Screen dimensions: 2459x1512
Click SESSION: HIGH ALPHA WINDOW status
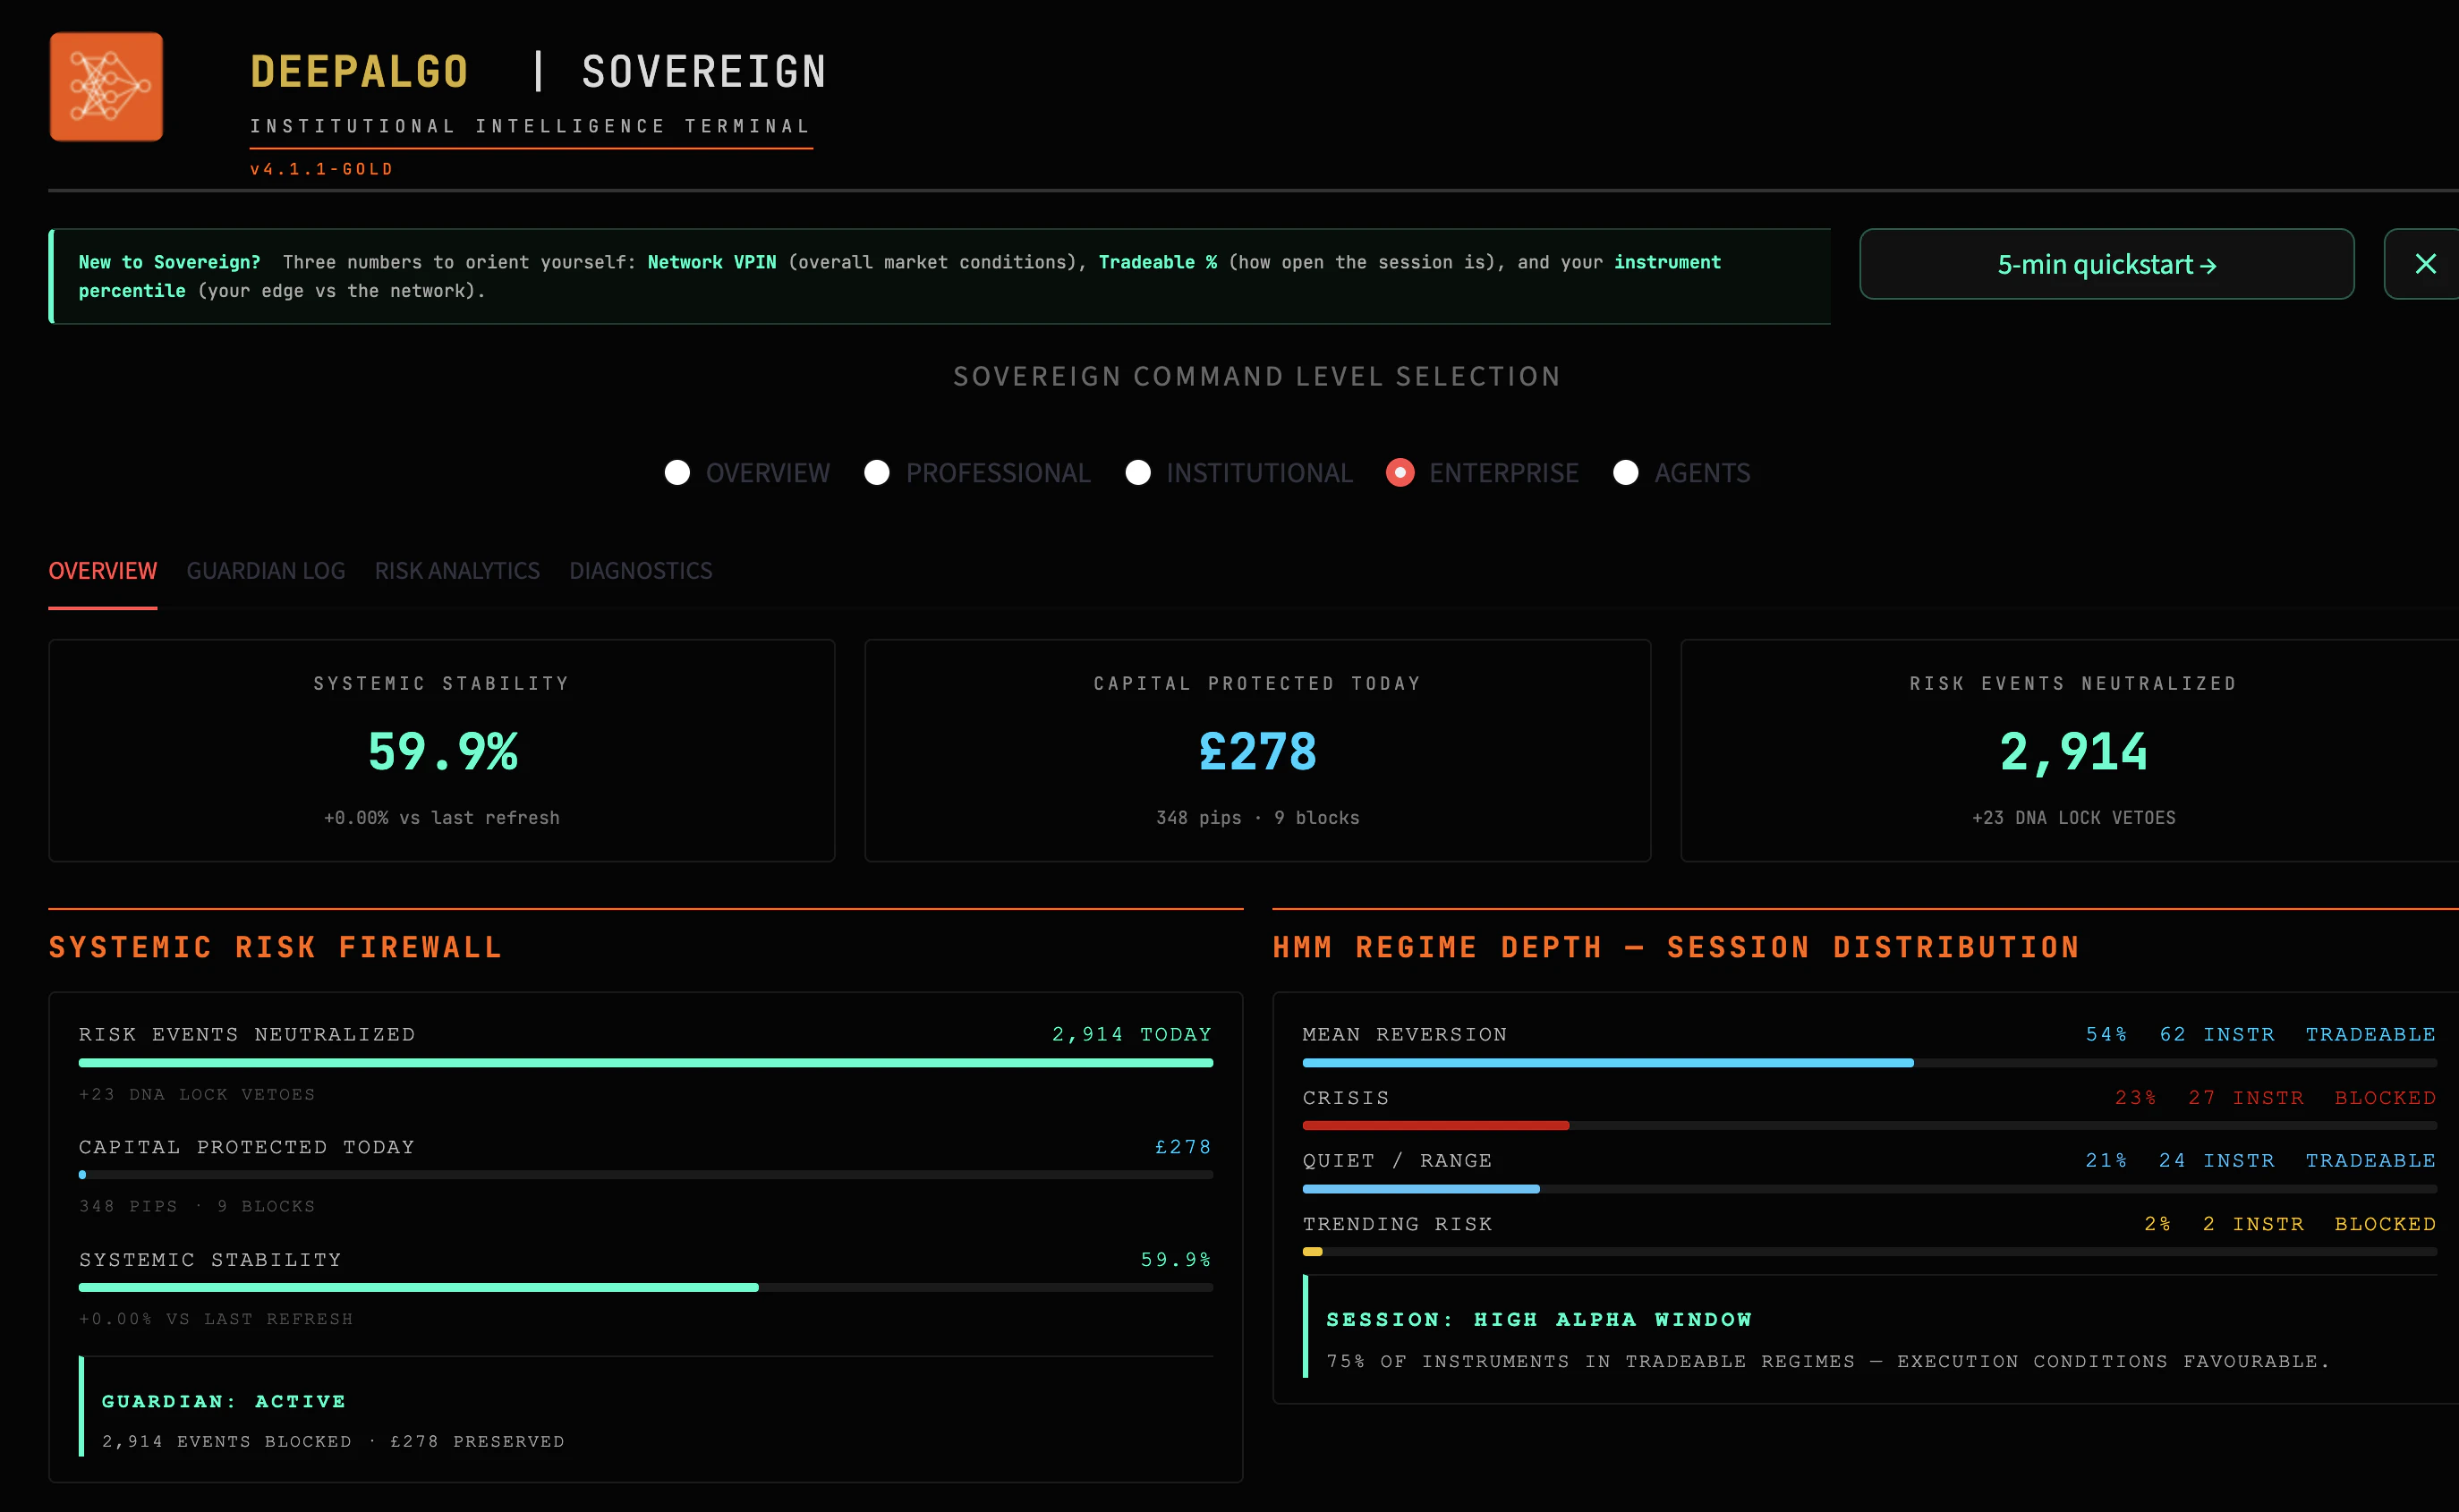1539,1320
